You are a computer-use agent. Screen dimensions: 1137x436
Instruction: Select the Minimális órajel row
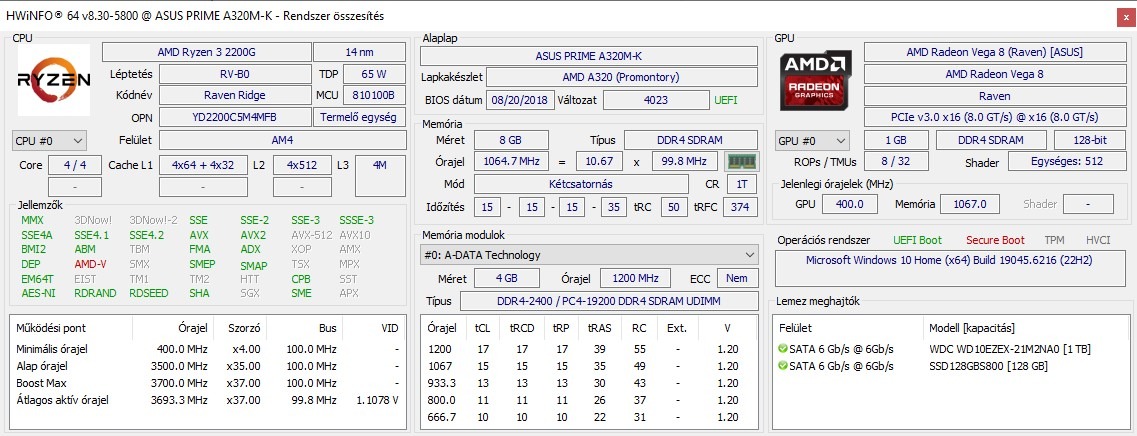coord(207,349)
